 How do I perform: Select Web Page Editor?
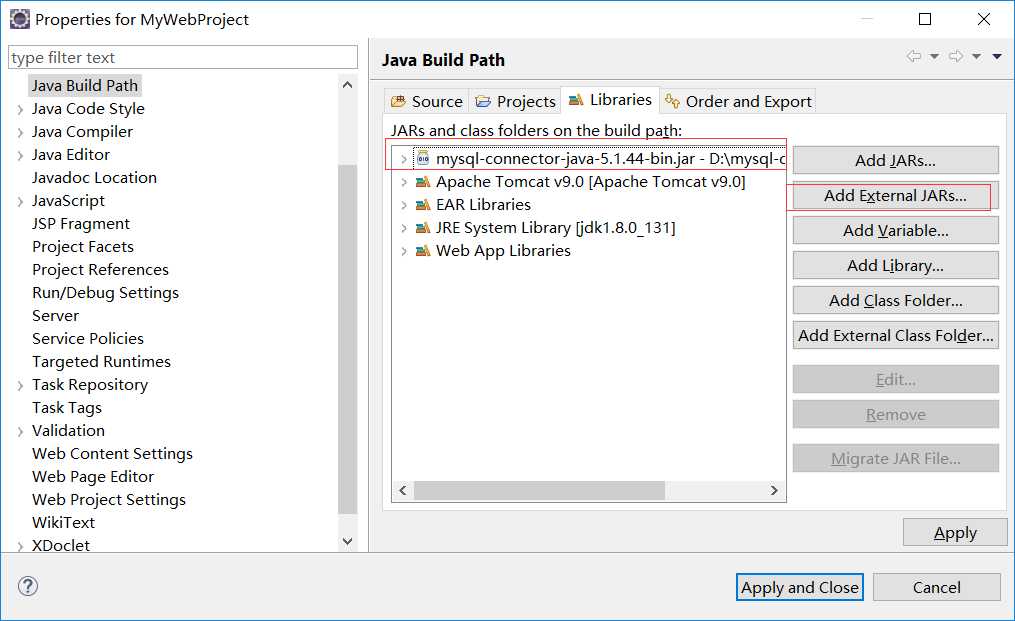tap(93, 477)
